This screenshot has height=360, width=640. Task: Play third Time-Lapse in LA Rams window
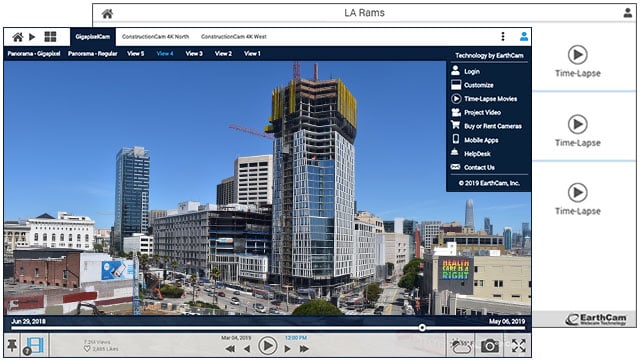[x=578, y=192]
